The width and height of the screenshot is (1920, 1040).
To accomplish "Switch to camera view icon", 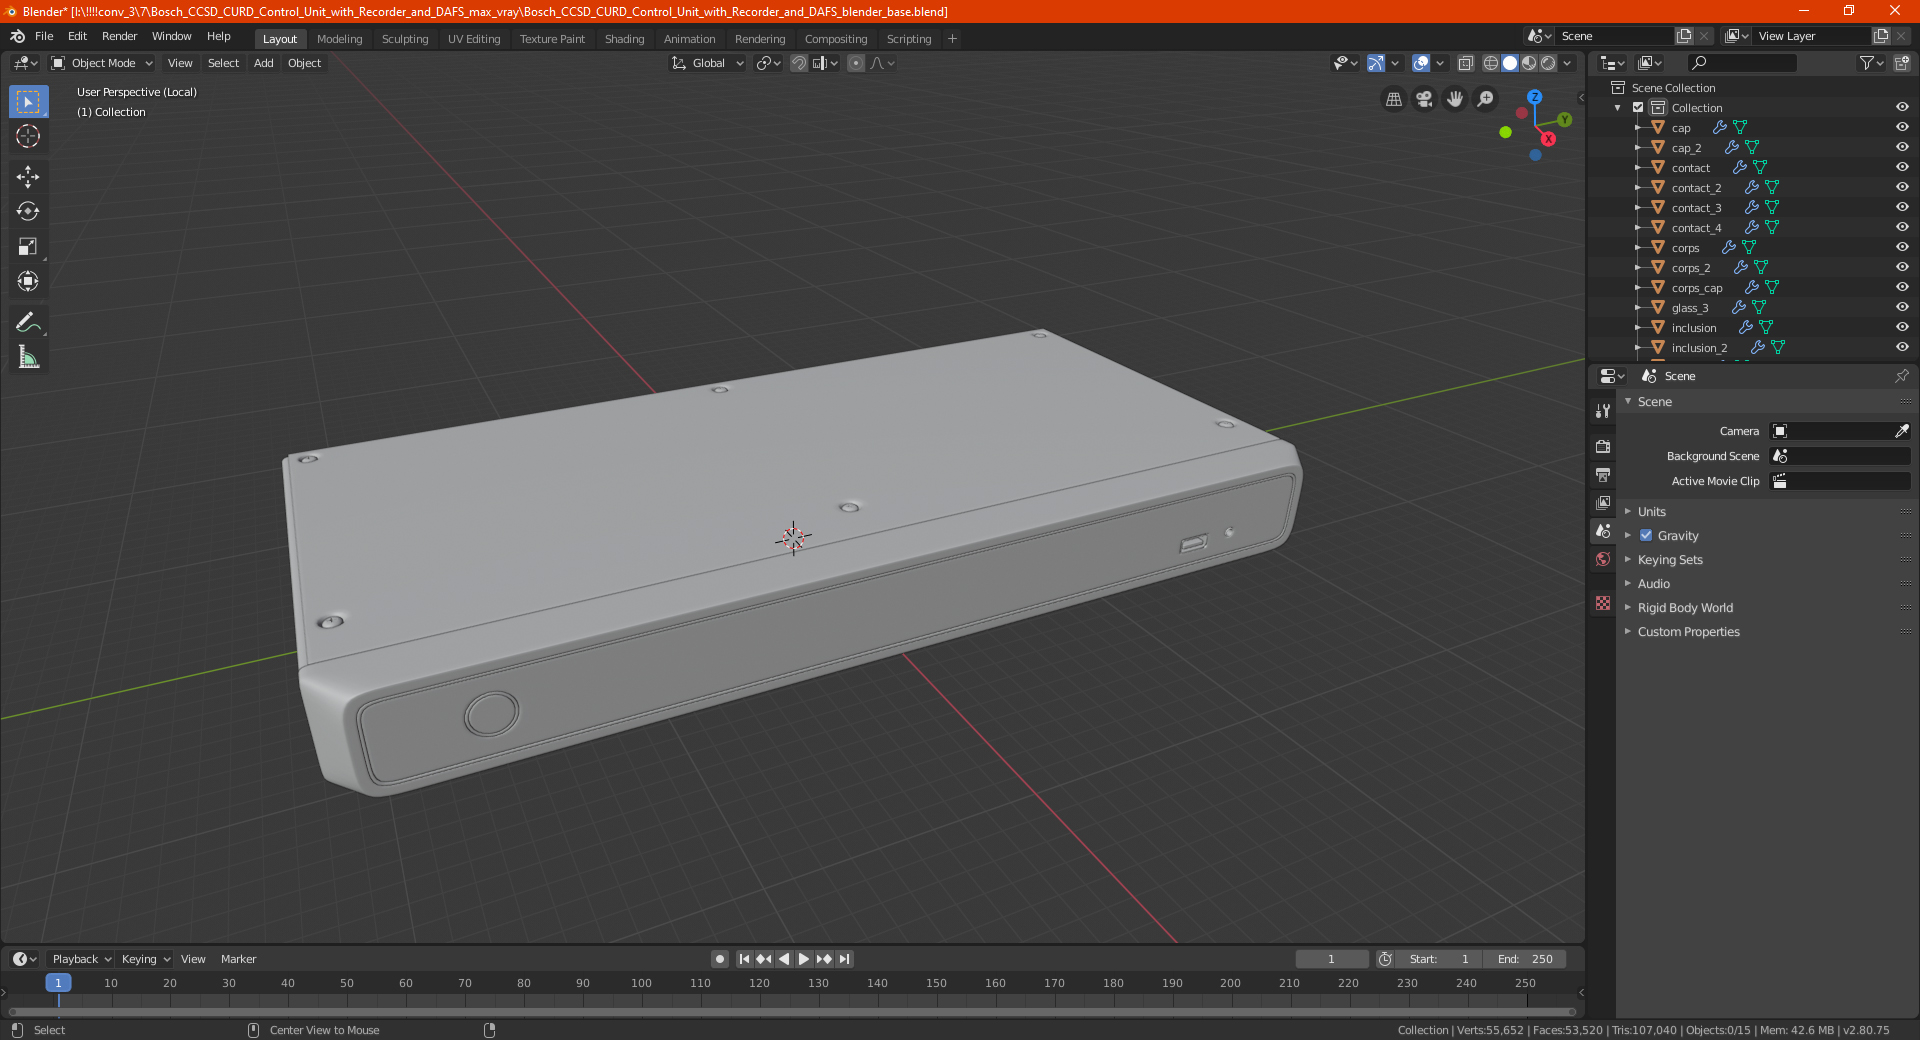I will click(1425, 99).
